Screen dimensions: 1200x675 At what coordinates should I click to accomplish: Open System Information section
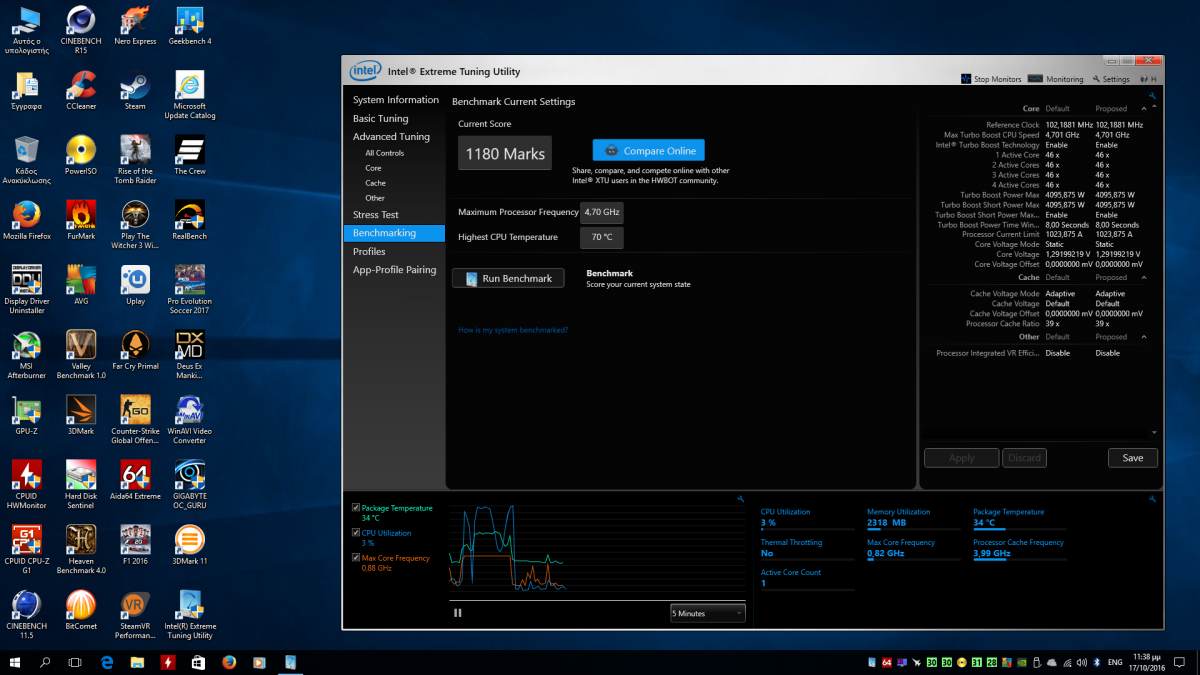[x=395, y=100]
